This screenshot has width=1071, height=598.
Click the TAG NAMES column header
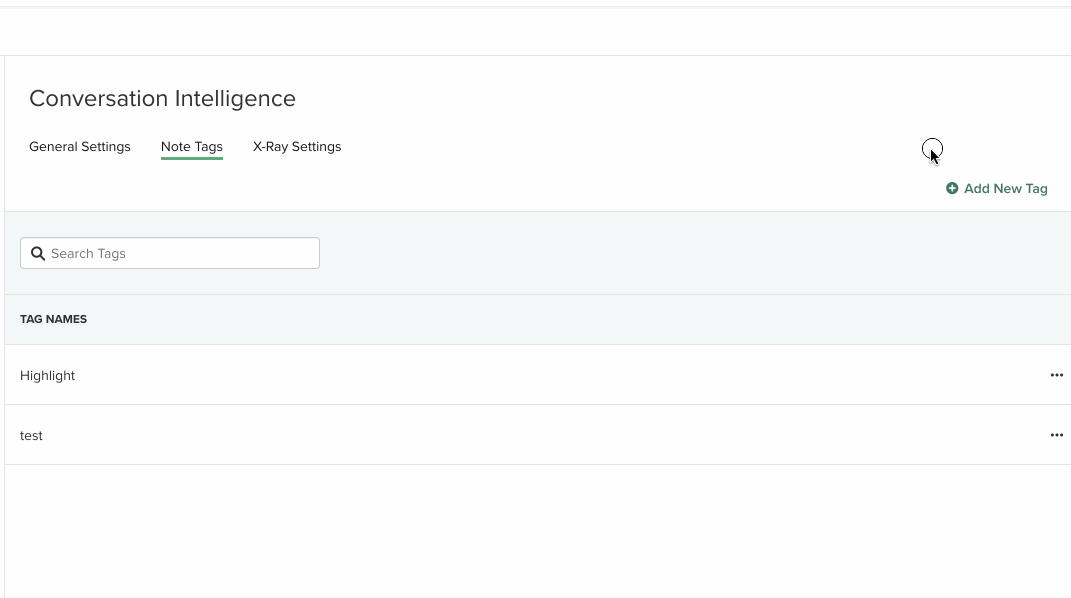click(53, 319)
